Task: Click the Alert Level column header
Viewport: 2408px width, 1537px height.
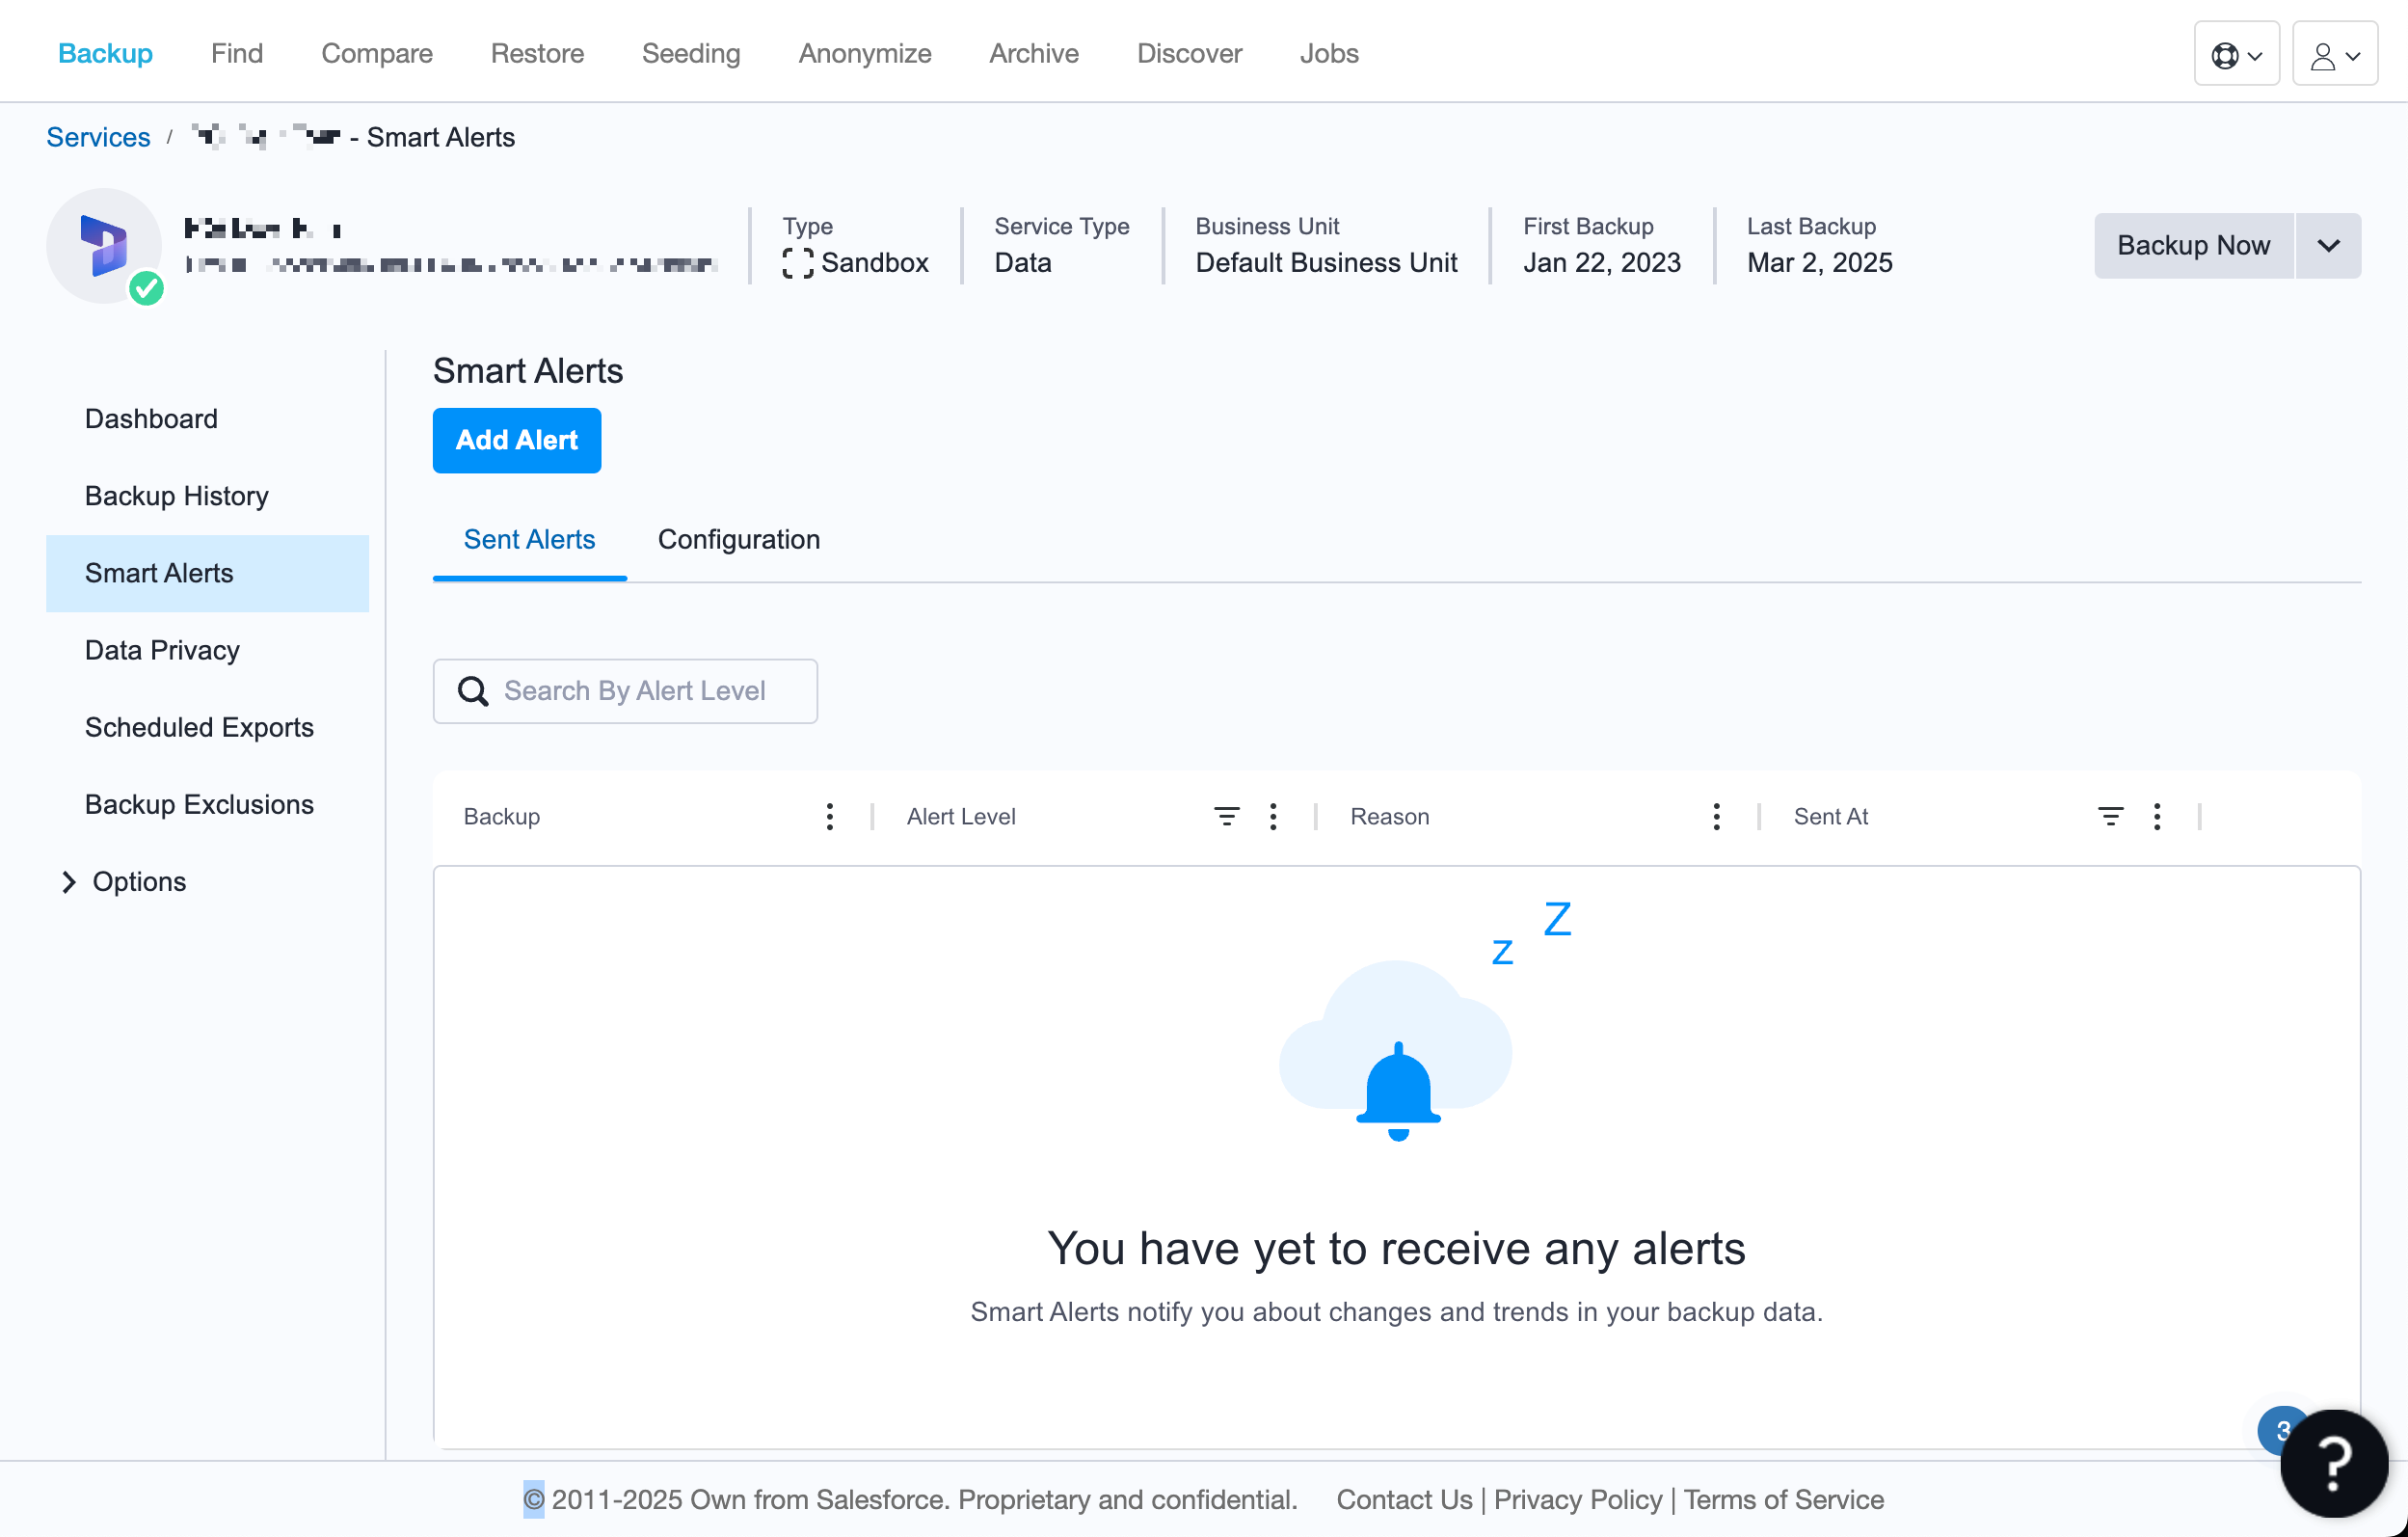Action: coord(960,817)
